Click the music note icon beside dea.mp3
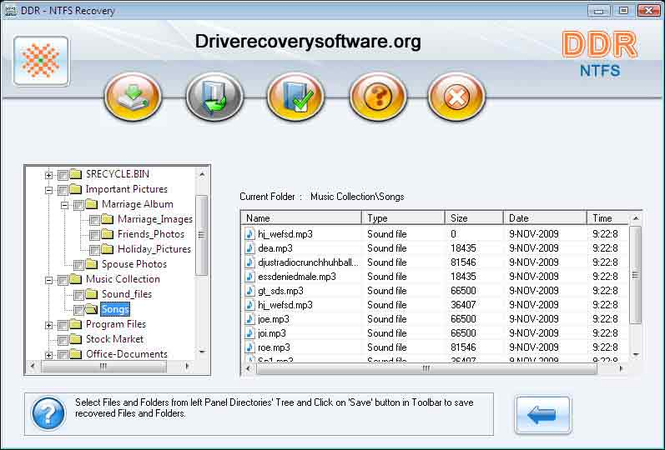This screenshot has height=450, width=665. click(250, 248)
